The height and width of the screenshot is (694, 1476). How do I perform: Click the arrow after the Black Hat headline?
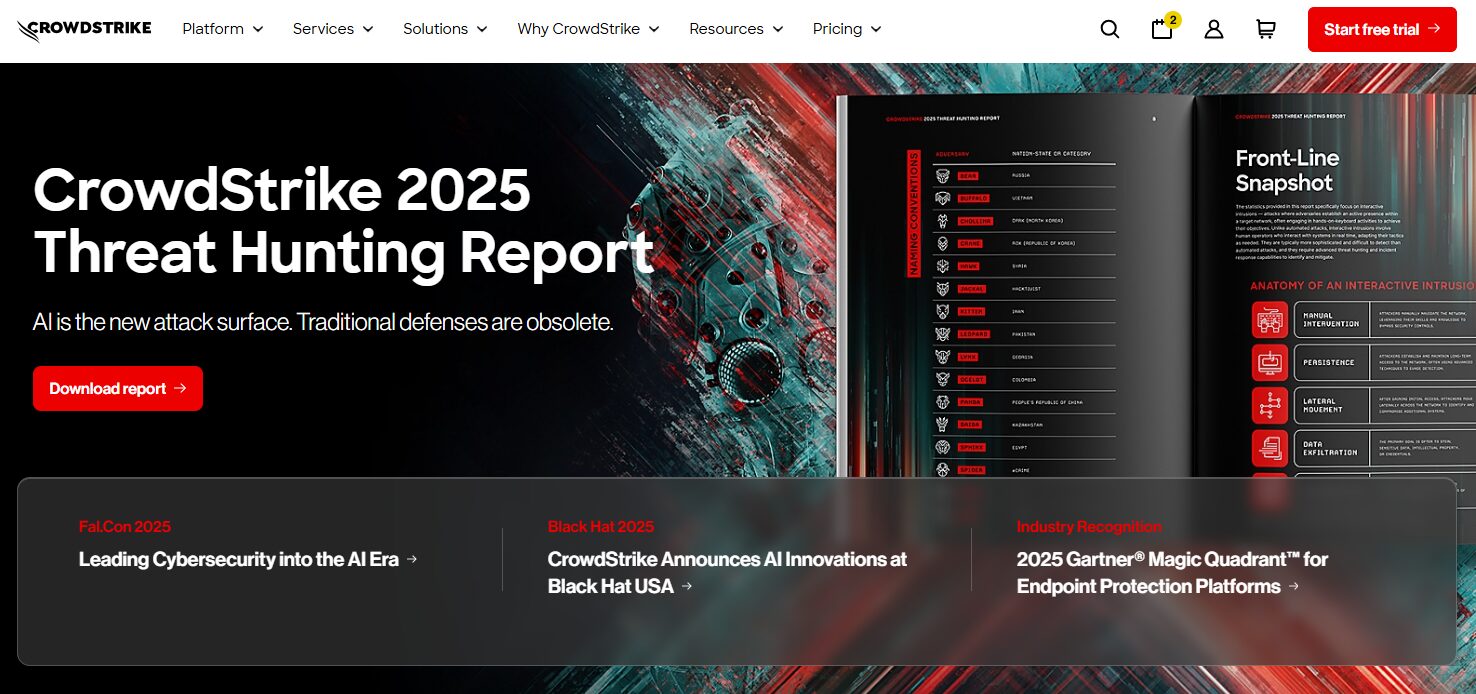[x=686, y=588]
